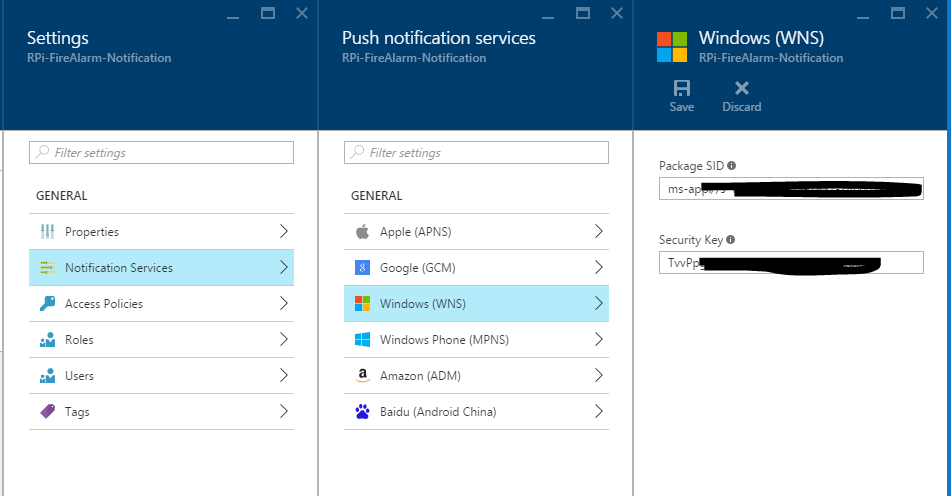Open Access Policies settings

coord(161,304)
